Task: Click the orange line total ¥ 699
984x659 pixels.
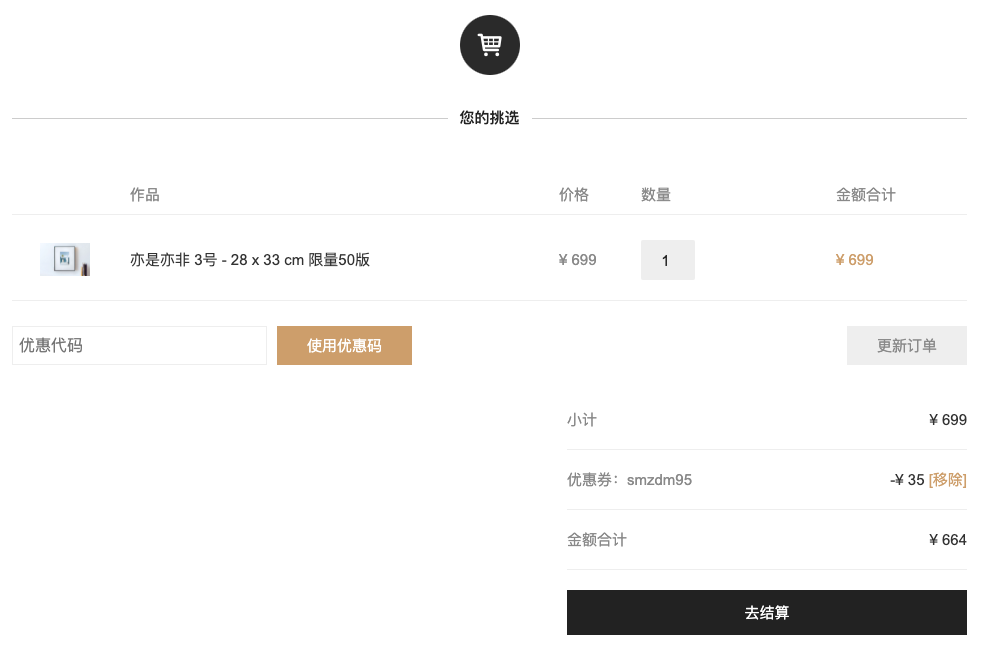Action: [854, 260]
